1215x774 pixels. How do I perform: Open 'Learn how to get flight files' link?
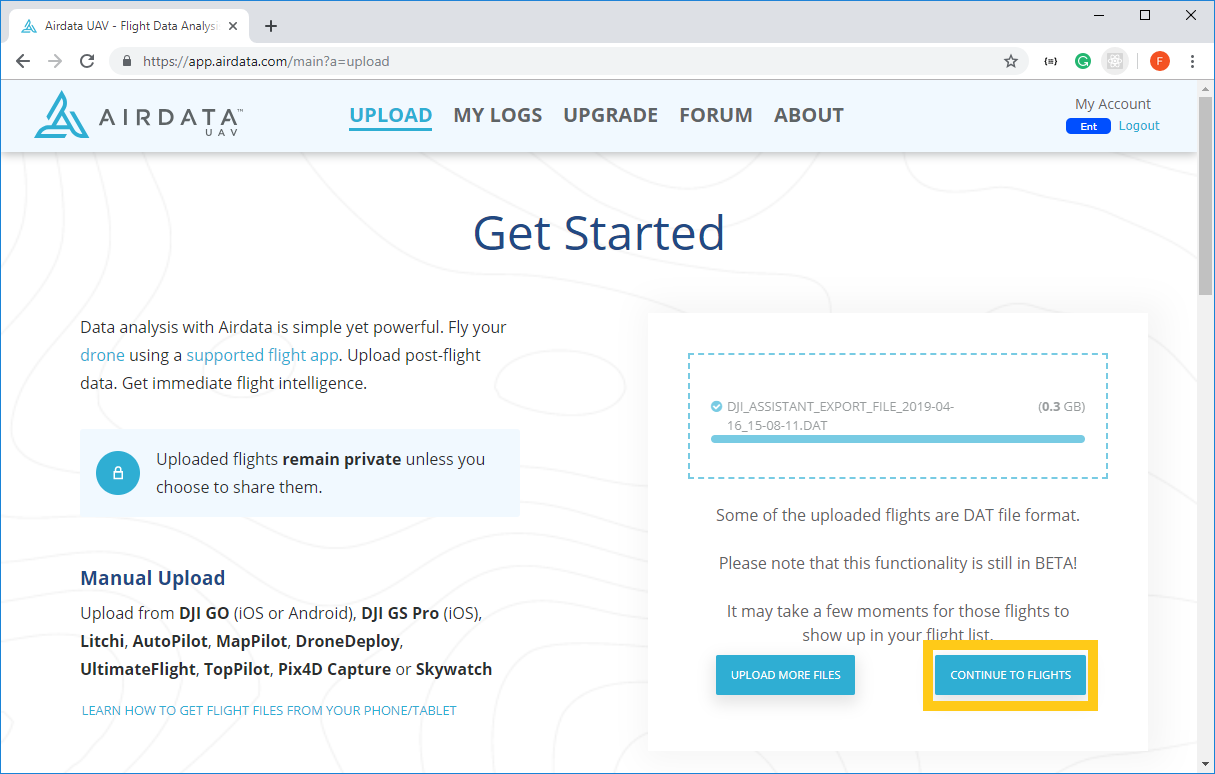pyautogui.click(x=269, y=710)
